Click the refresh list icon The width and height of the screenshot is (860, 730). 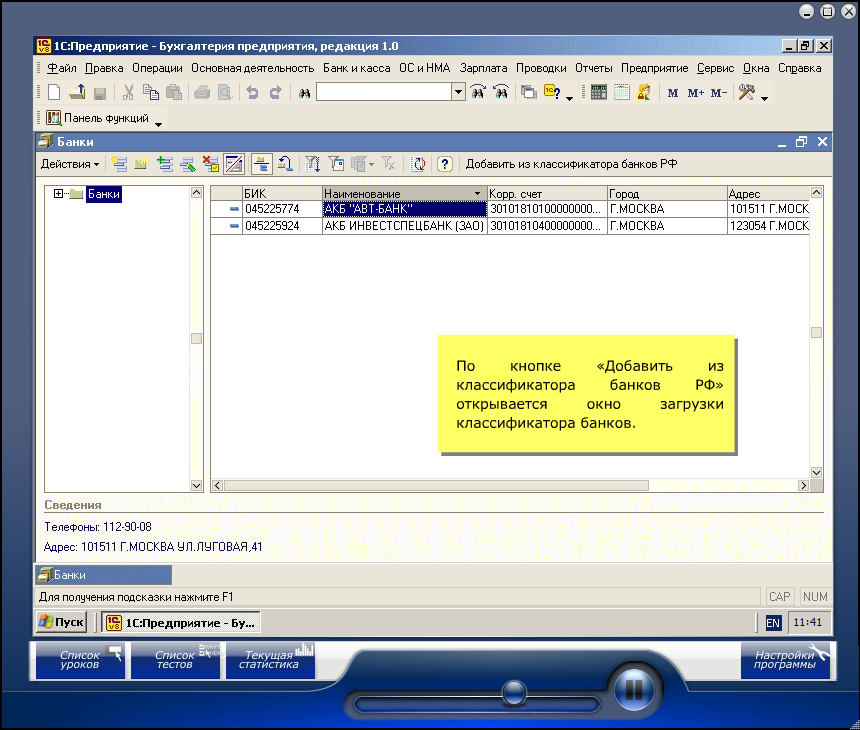[x=419, y=164]
